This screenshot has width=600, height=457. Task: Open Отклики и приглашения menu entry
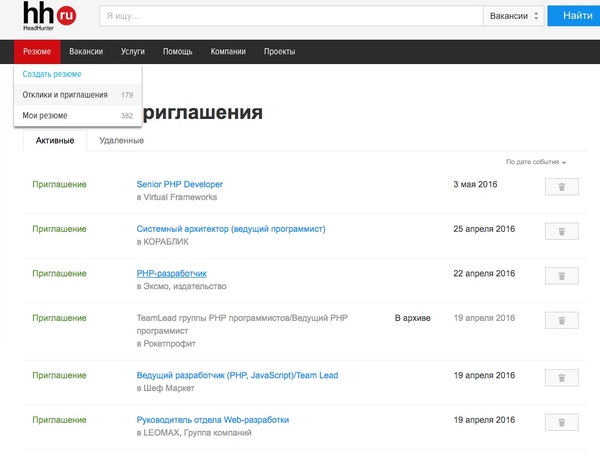click(65, 95)
